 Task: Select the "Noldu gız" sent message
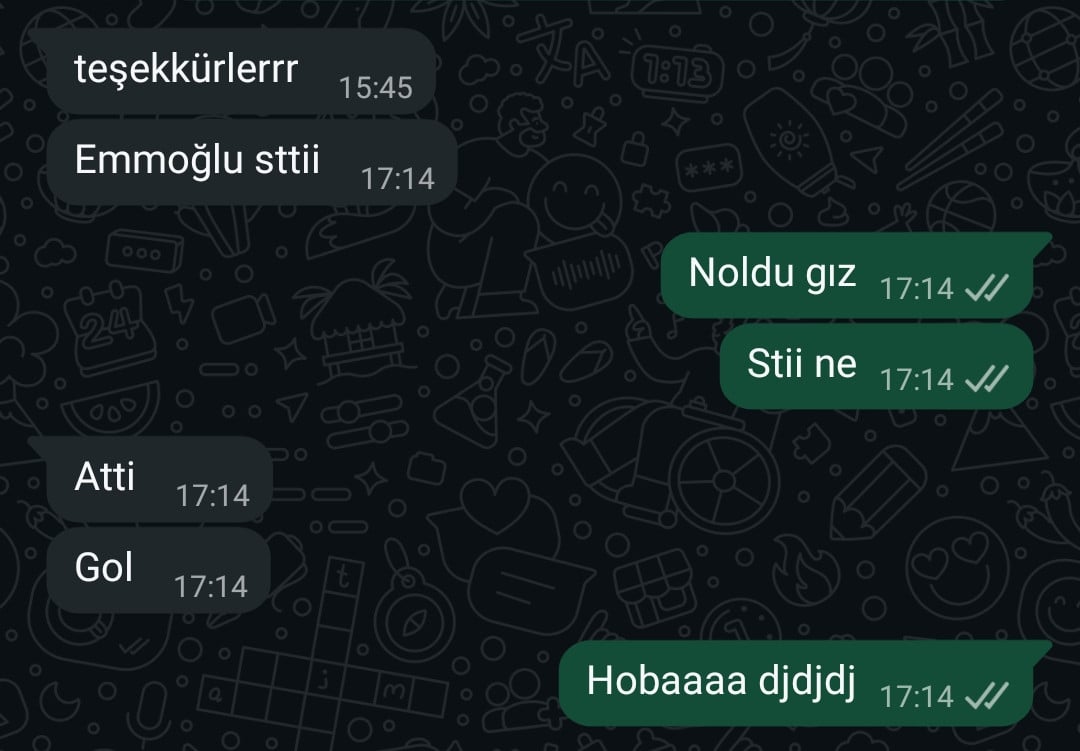[847, 275]
